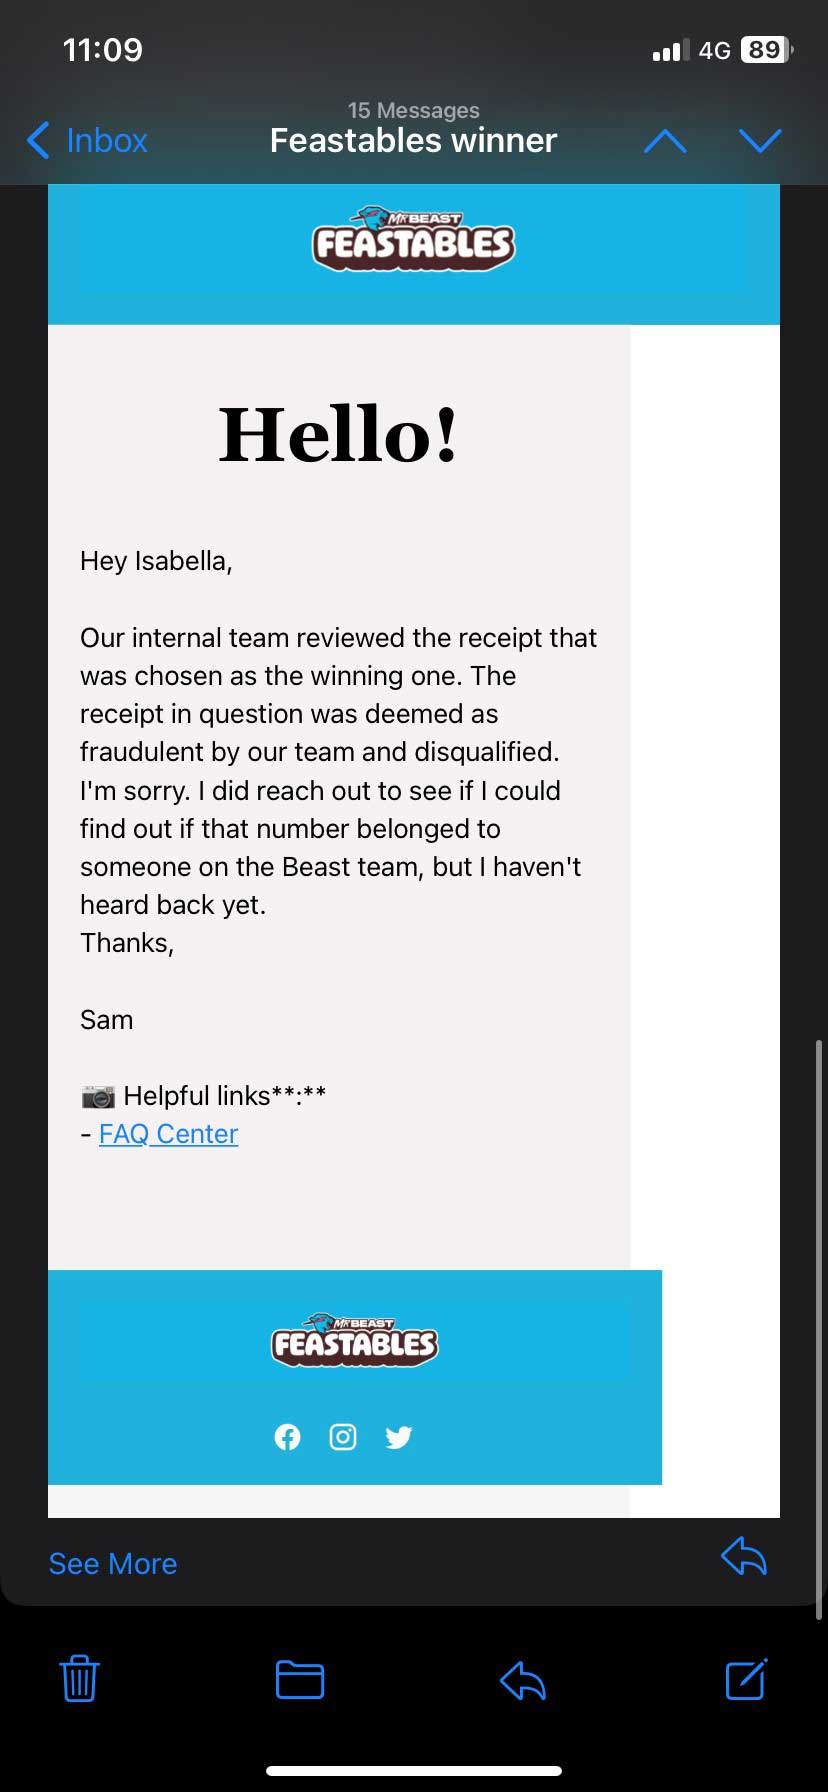Viewport: 828px width, 1792px height.
Task: Compose a new email with the compose icon
Action: click(x=744, y=1680)
